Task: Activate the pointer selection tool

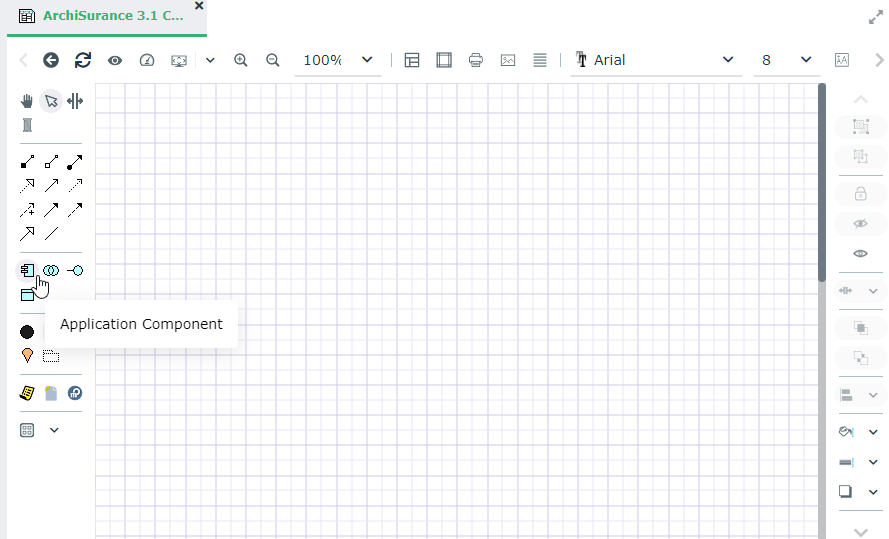Action: click(x=51, y=101)
